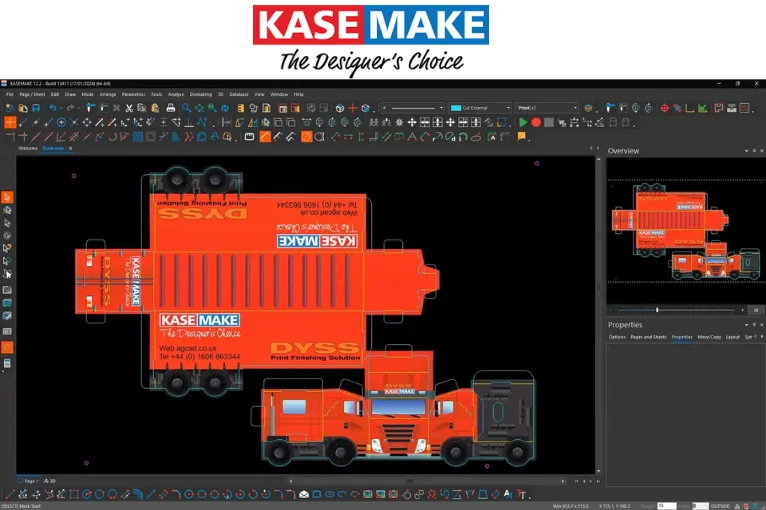Click the Undo arrow icon

click(x=53, y=108)
